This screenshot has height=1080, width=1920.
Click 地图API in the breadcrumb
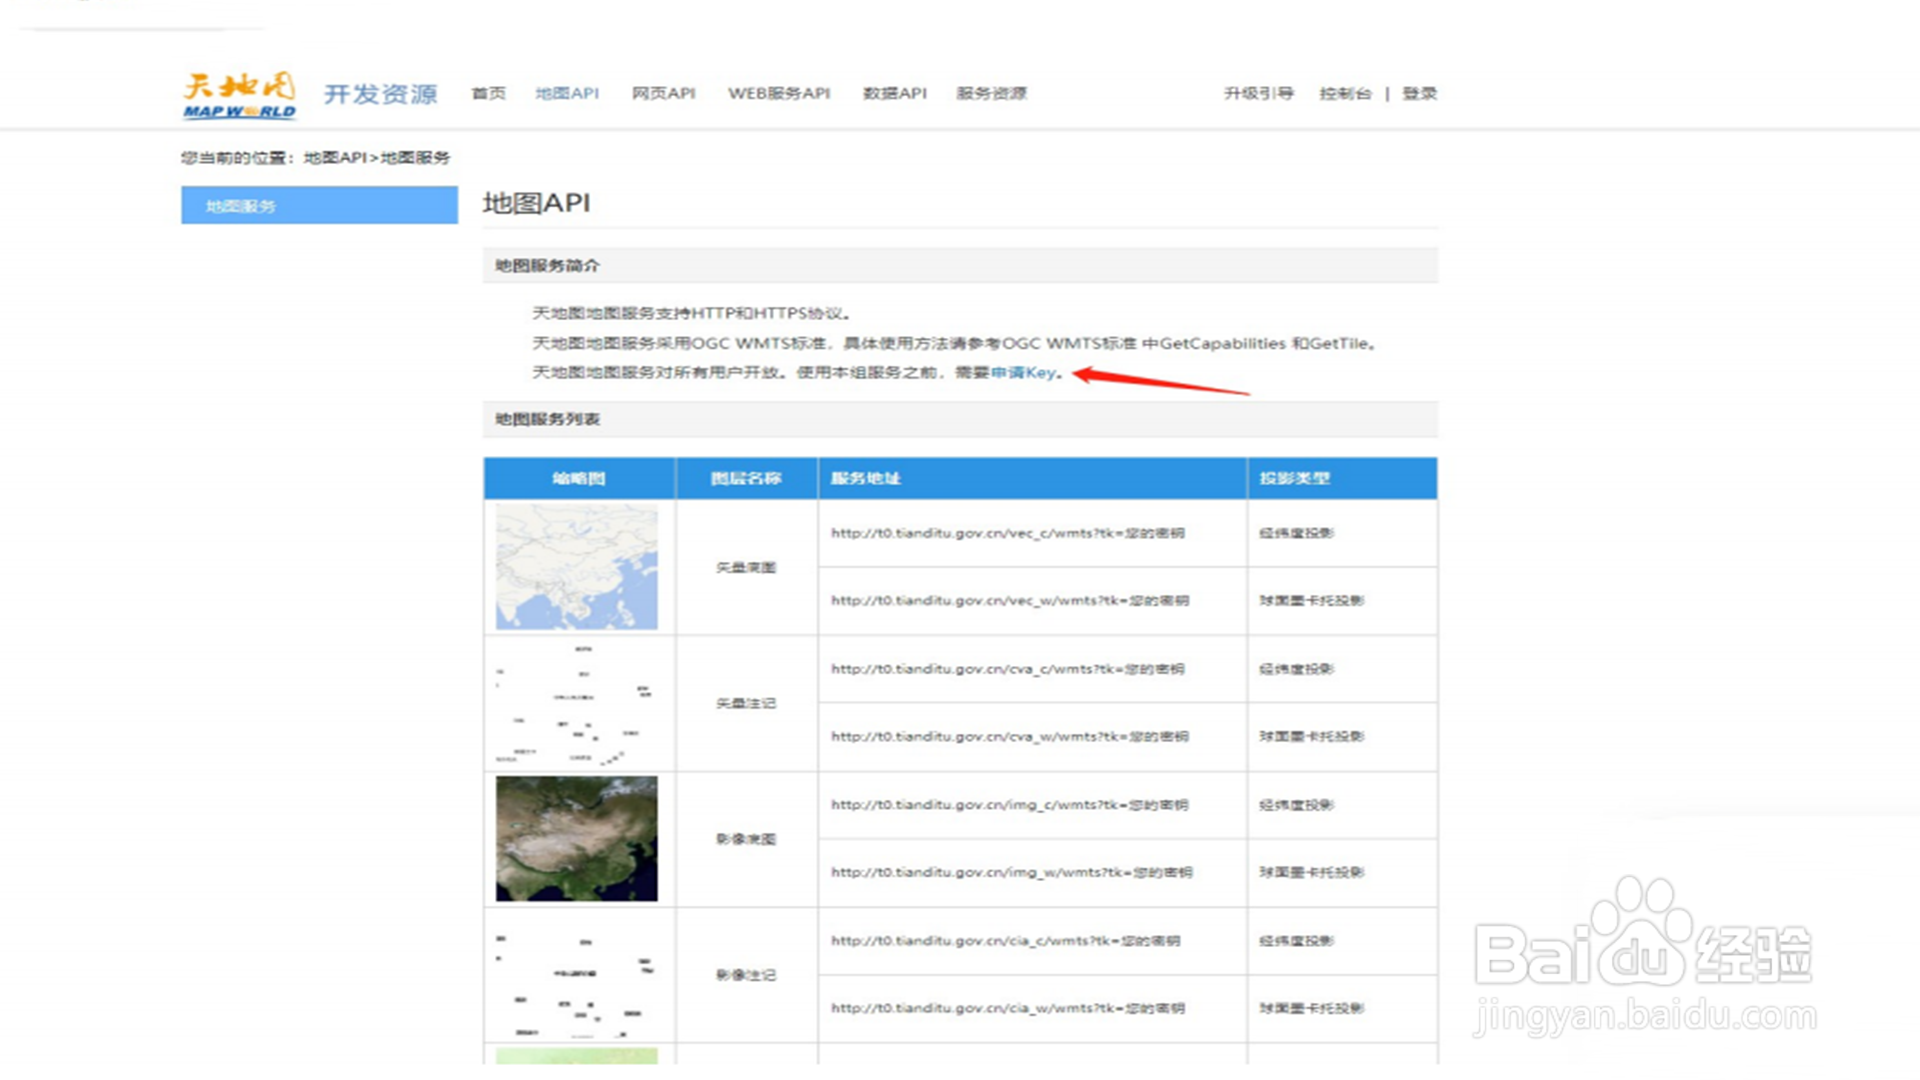pos(335,157)
